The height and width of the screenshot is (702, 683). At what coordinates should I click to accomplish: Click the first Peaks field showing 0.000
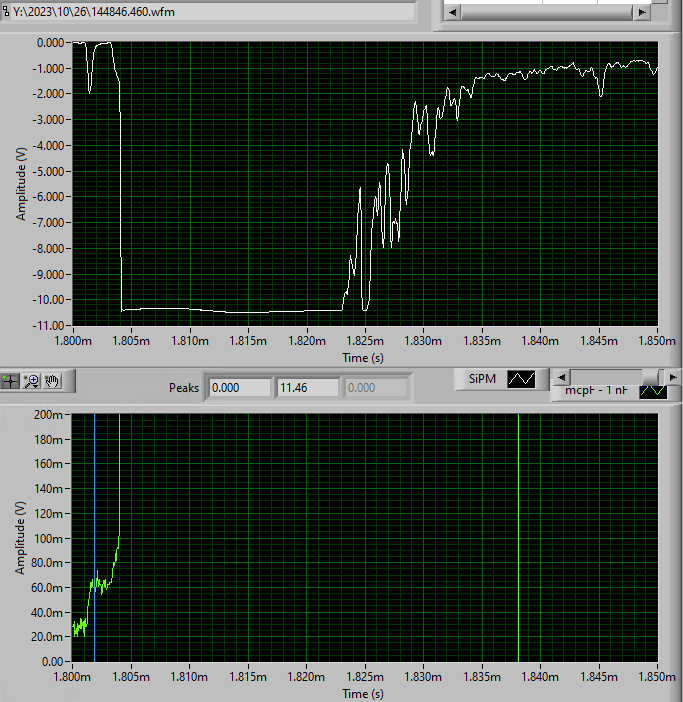click(x=239, y=388)
